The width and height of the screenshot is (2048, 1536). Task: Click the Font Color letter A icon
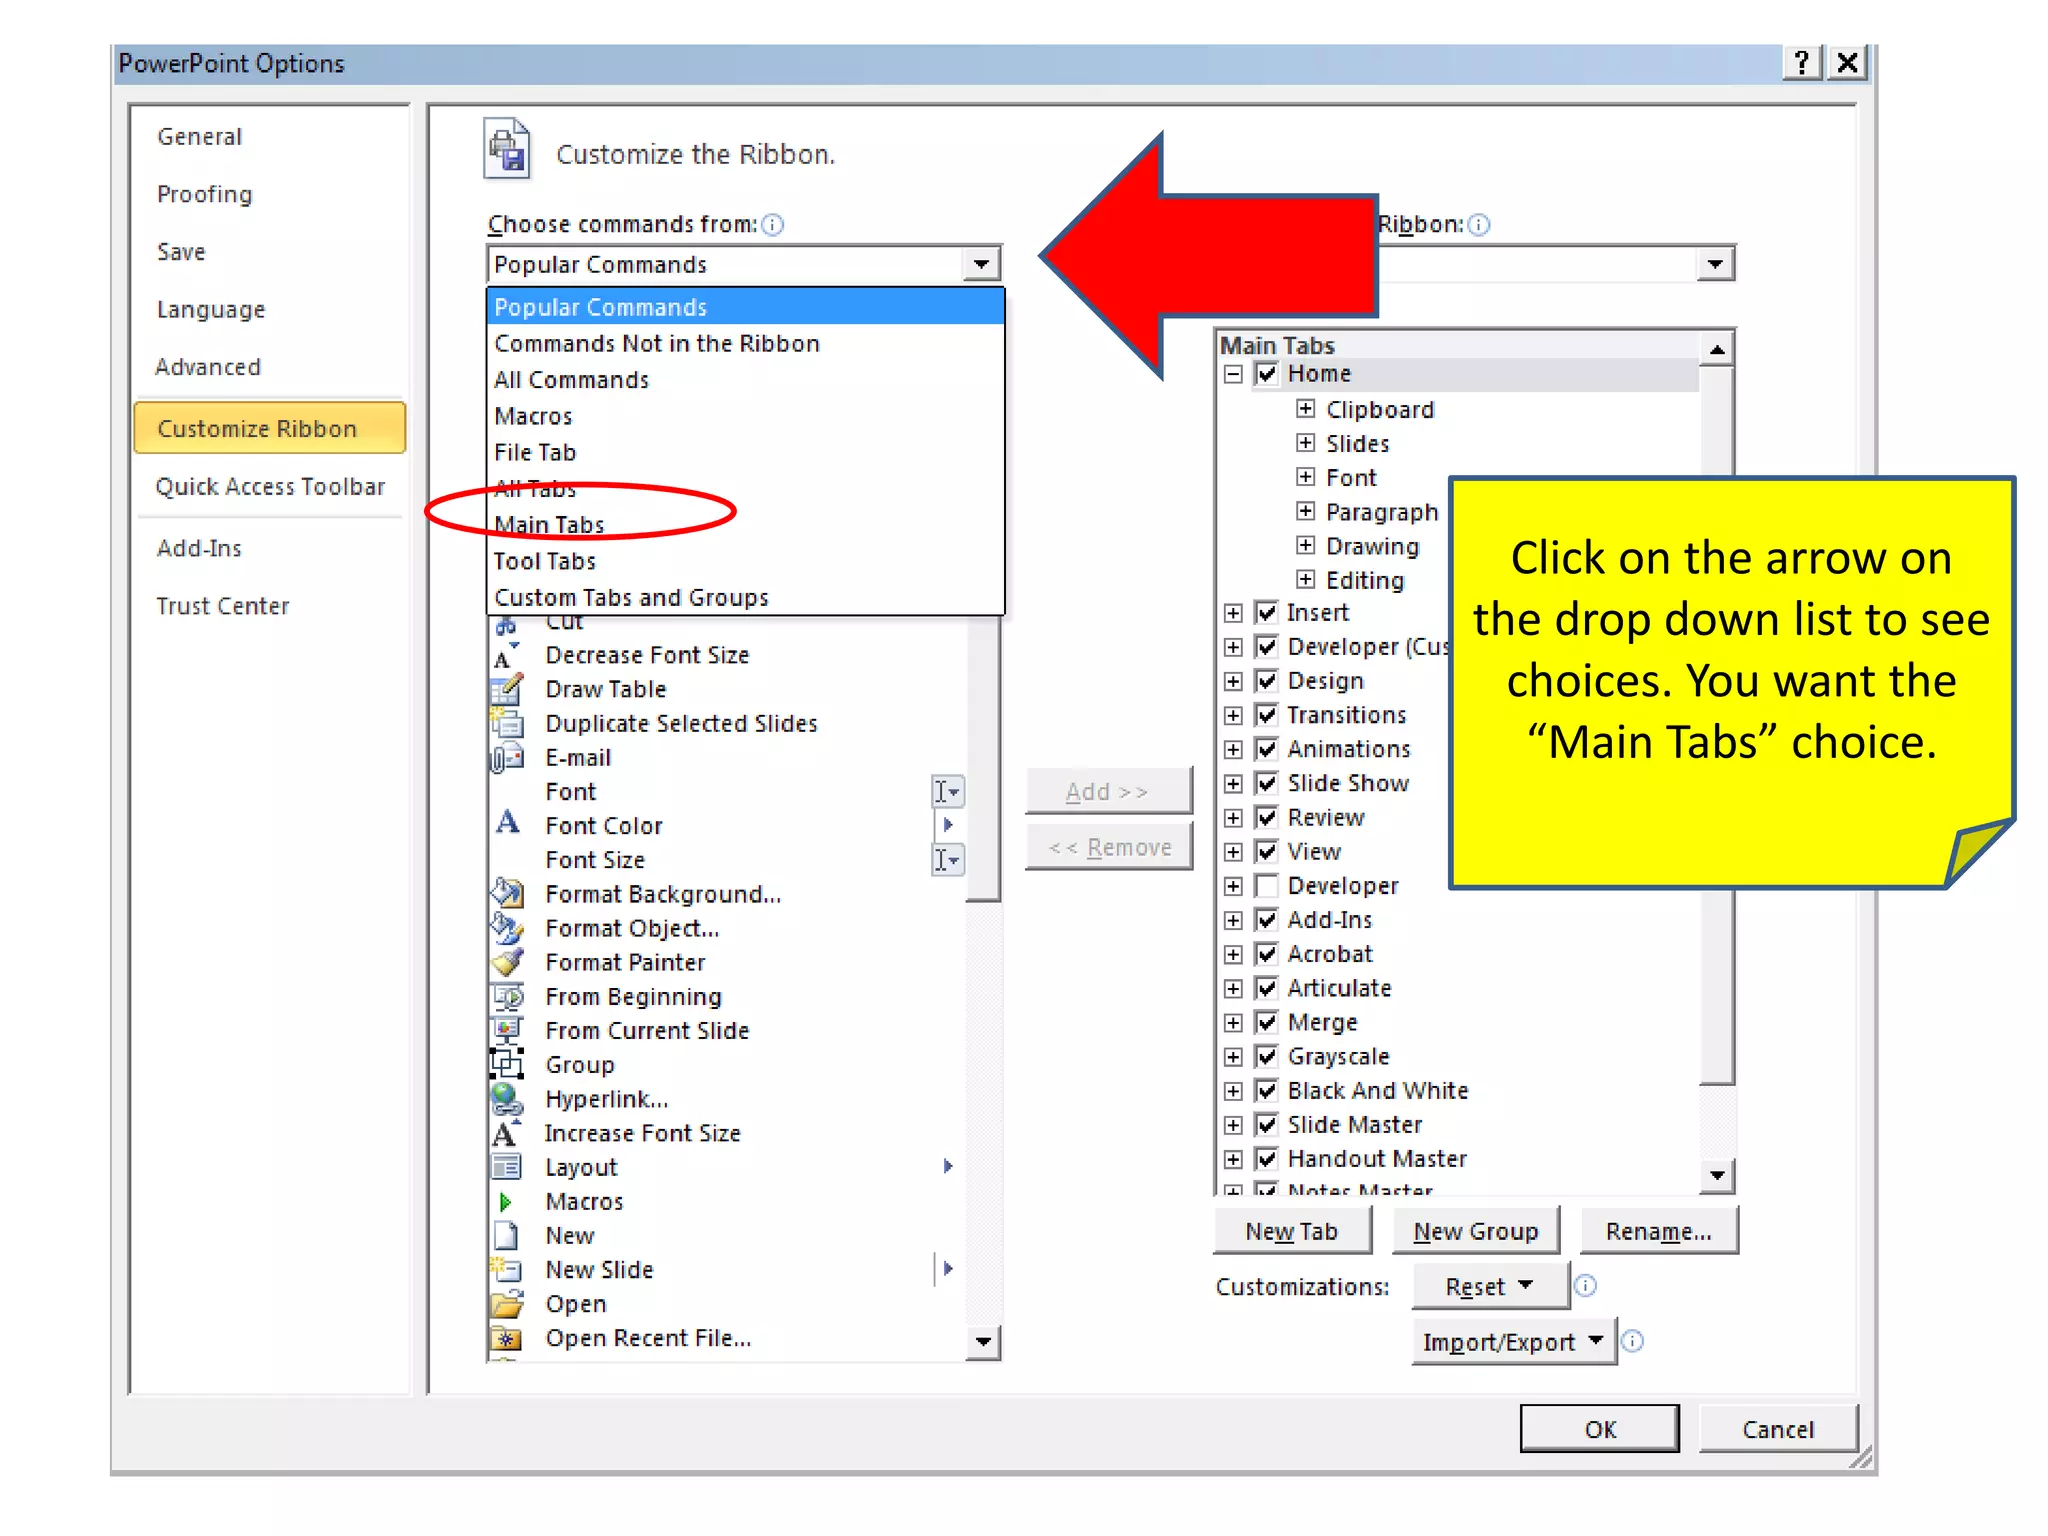pos(507,823)
